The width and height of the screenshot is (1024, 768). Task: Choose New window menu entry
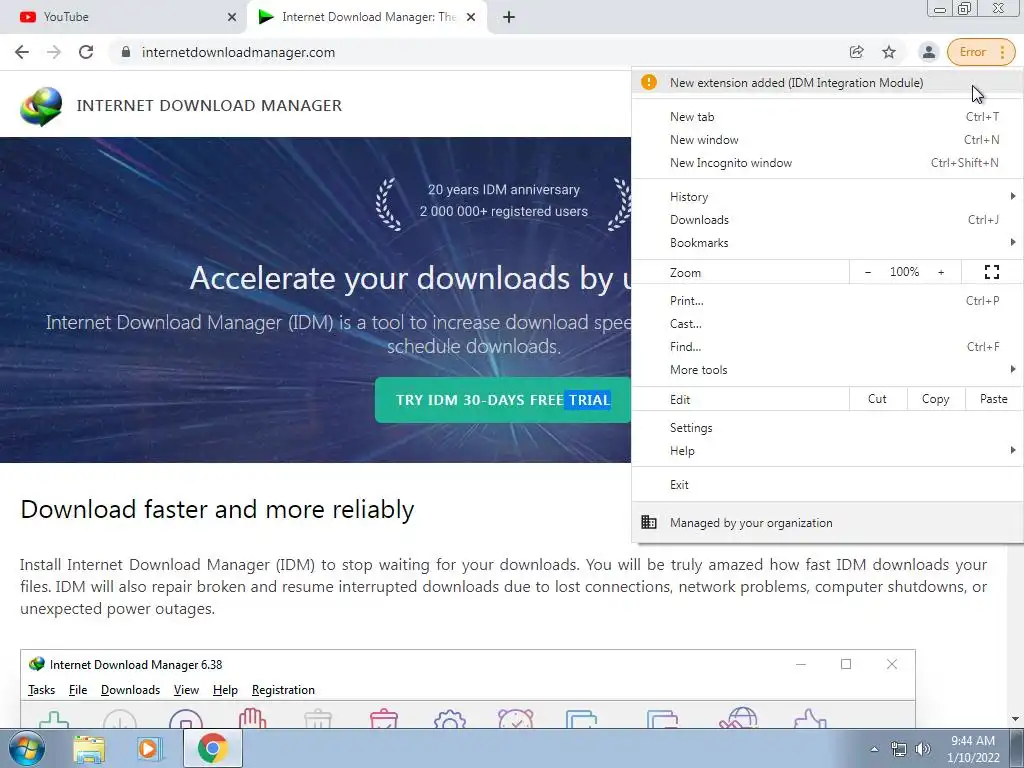click(827, 140)
